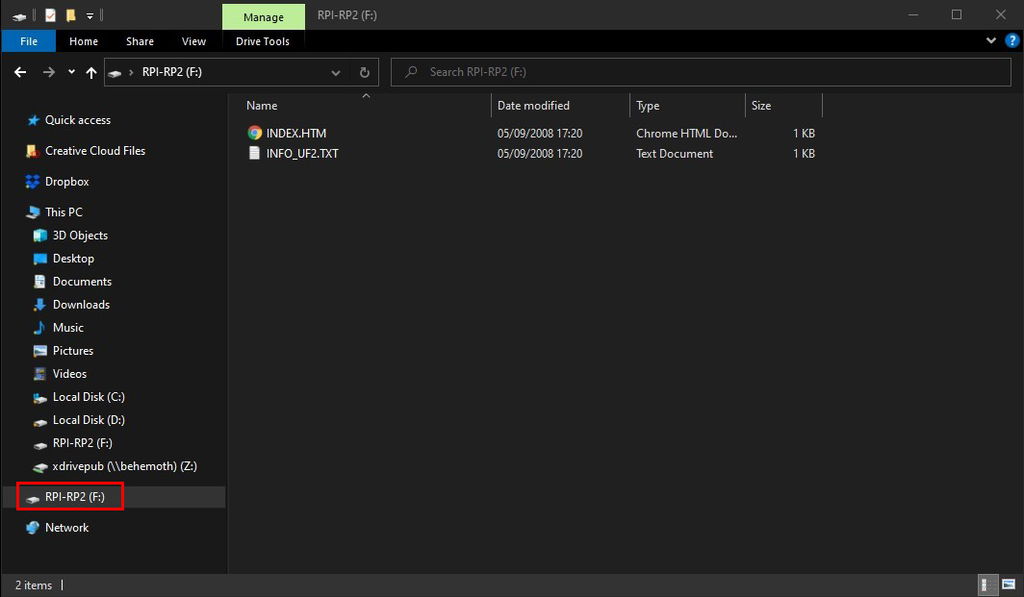This screenshot has height=597, width=1024.
Task: Click the Up directory arrow
Action: (92, 72)
